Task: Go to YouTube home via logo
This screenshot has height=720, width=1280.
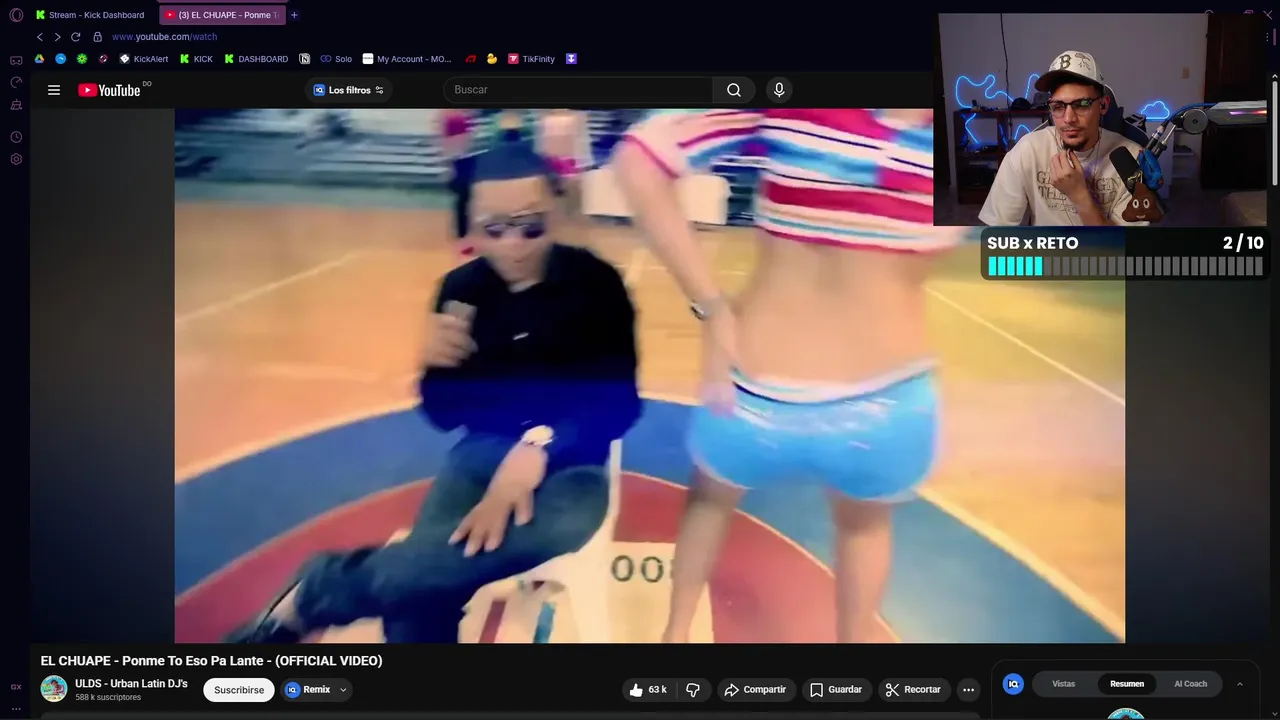Action: tap(109, 90)
